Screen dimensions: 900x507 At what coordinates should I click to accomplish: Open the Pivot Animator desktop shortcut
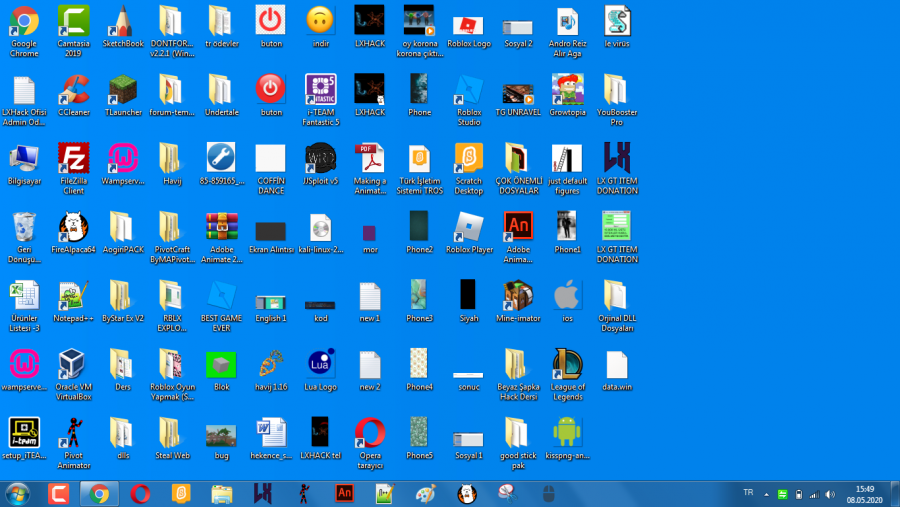click(x=73, y=432)
